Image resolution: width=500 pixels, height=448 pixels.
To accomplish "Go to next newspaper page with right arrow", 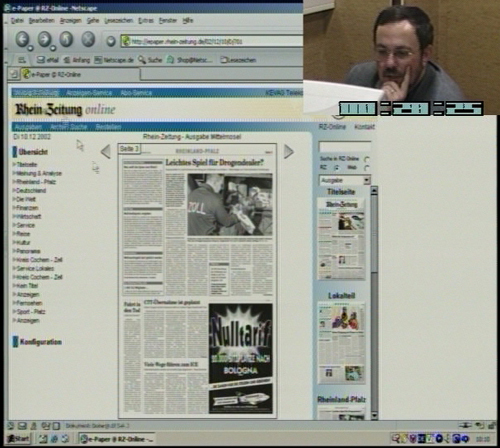I will (289, 152).
